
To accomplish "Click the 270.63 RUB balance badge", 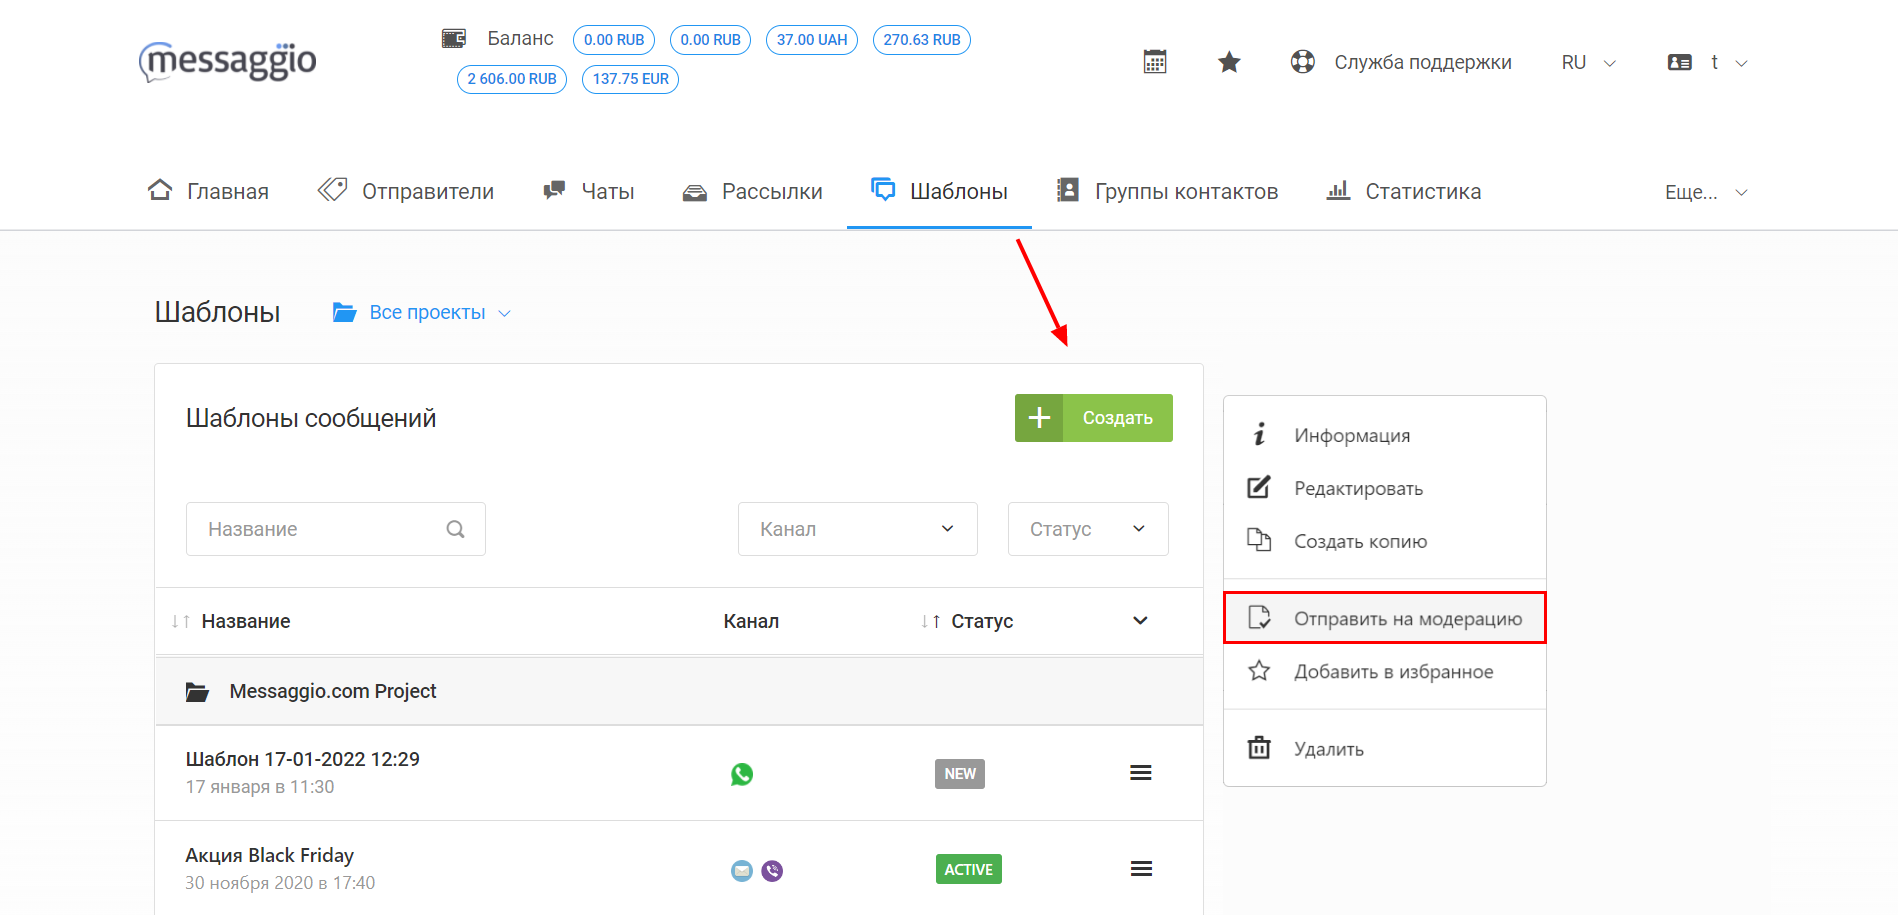I will coord(922,40).
